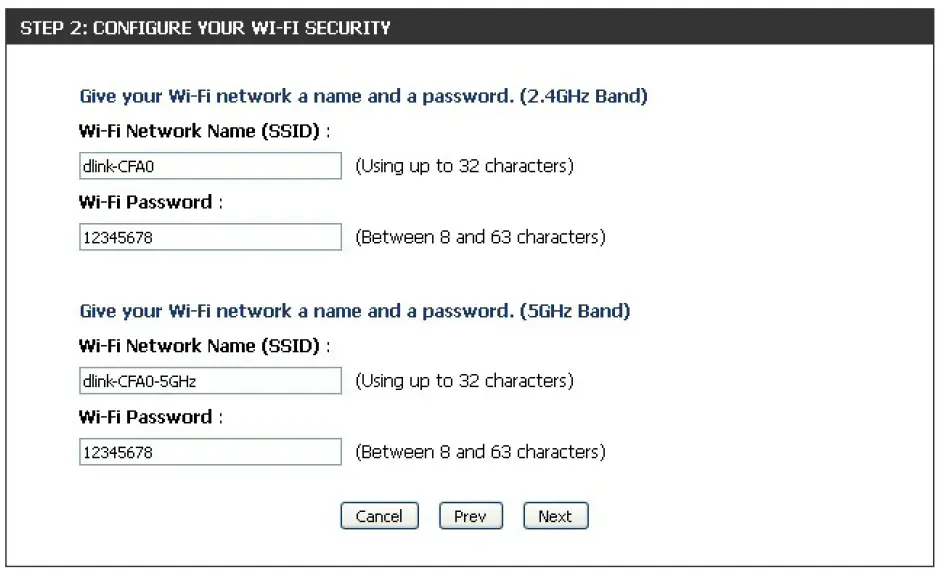Image resolution: width=942 pixels, height=572 pixels.
Task: Click the 2.4GHz 'Wi-Fi Network Name (SSID)' label
Action: 204,131
